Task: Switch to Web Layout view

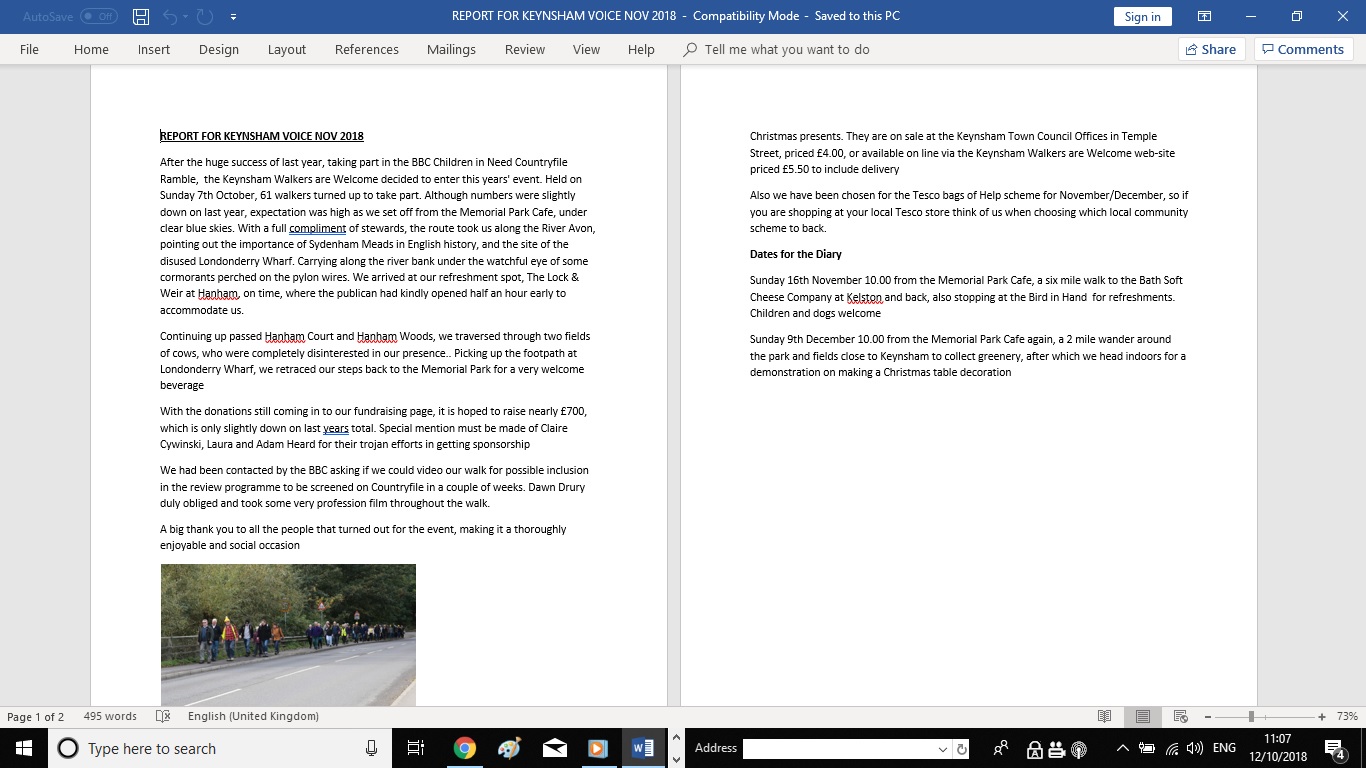Action: pyautogui.click(x=1180, y=716)
